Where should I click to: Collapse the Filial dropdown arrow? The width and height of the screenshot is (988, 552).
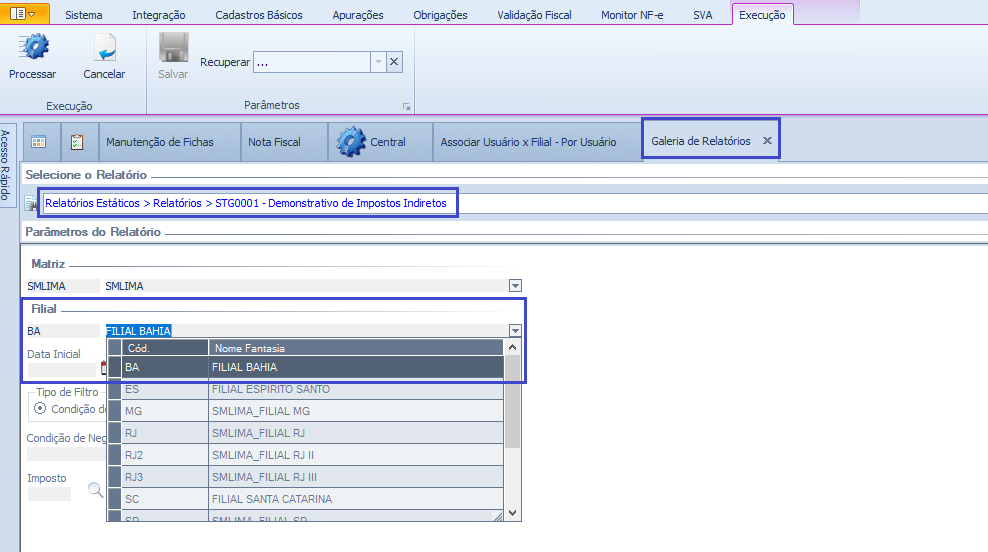point(515,331)
